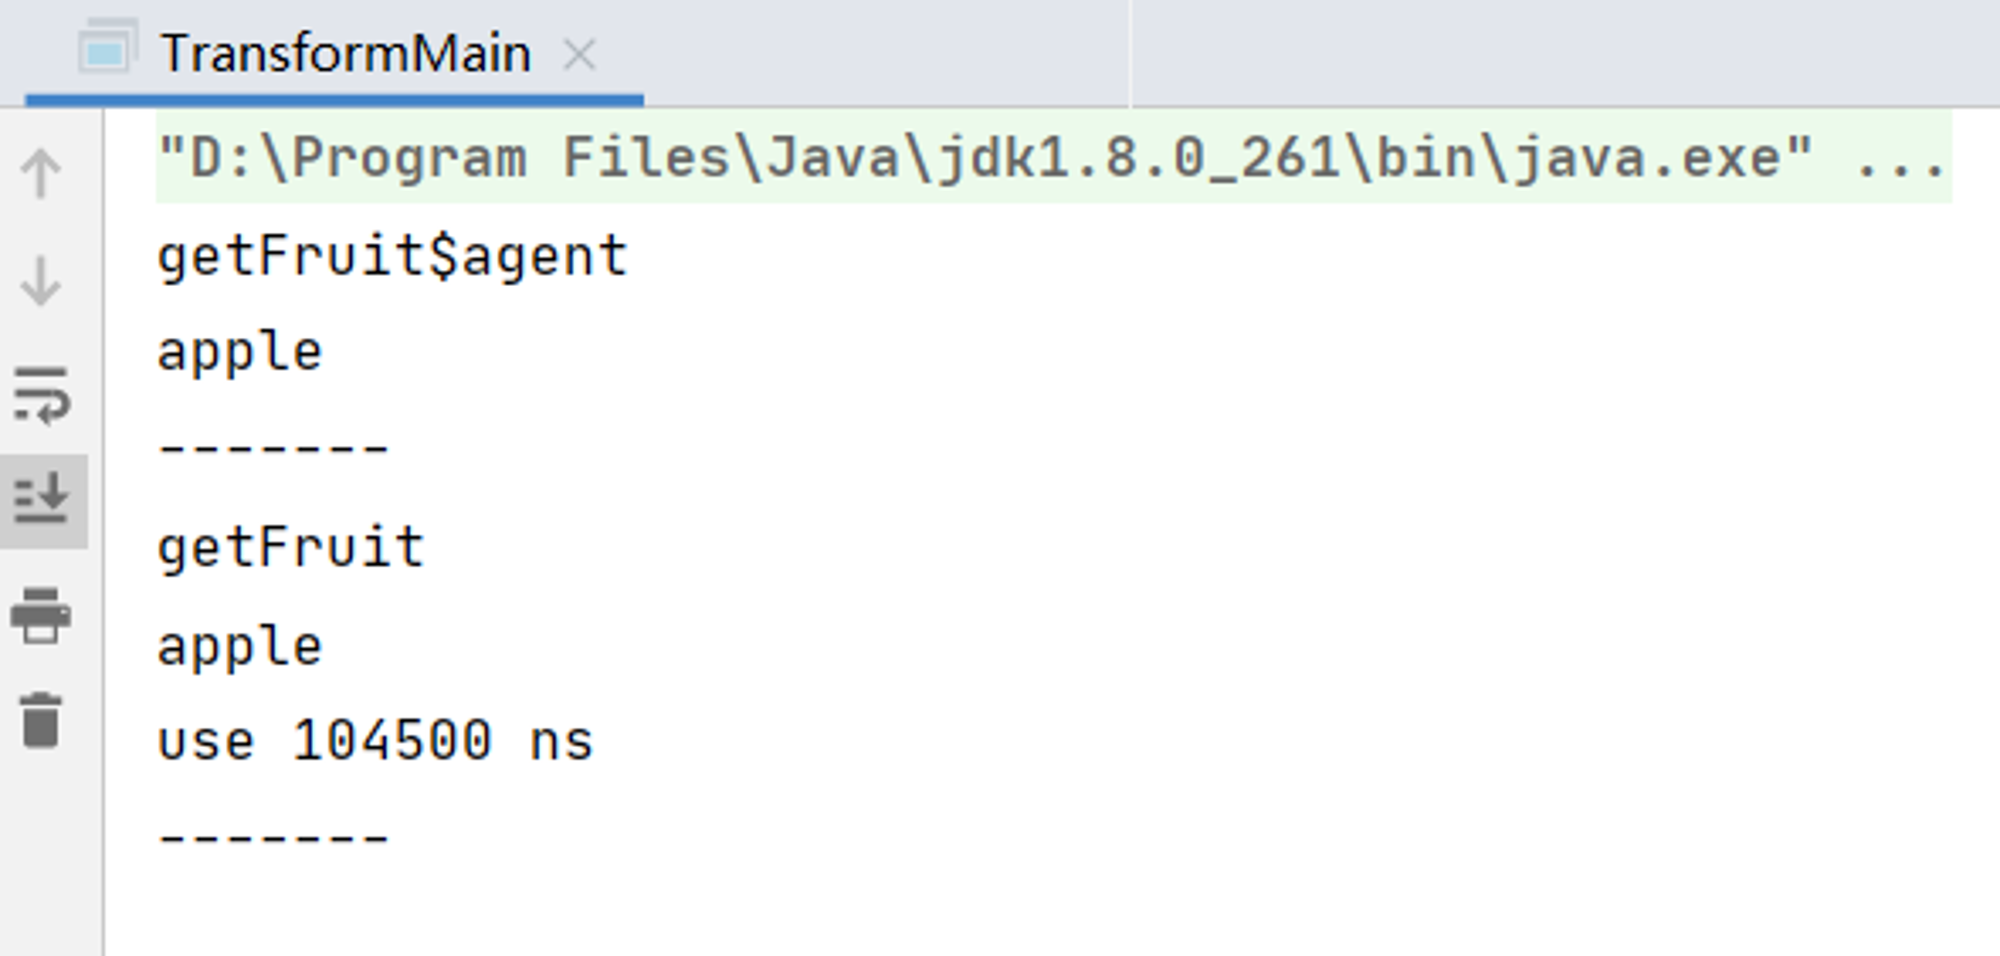The width and height of the screenshot is (2000, 956).
Task: Close the TransformMain run tab
Action: pos(579,54)
